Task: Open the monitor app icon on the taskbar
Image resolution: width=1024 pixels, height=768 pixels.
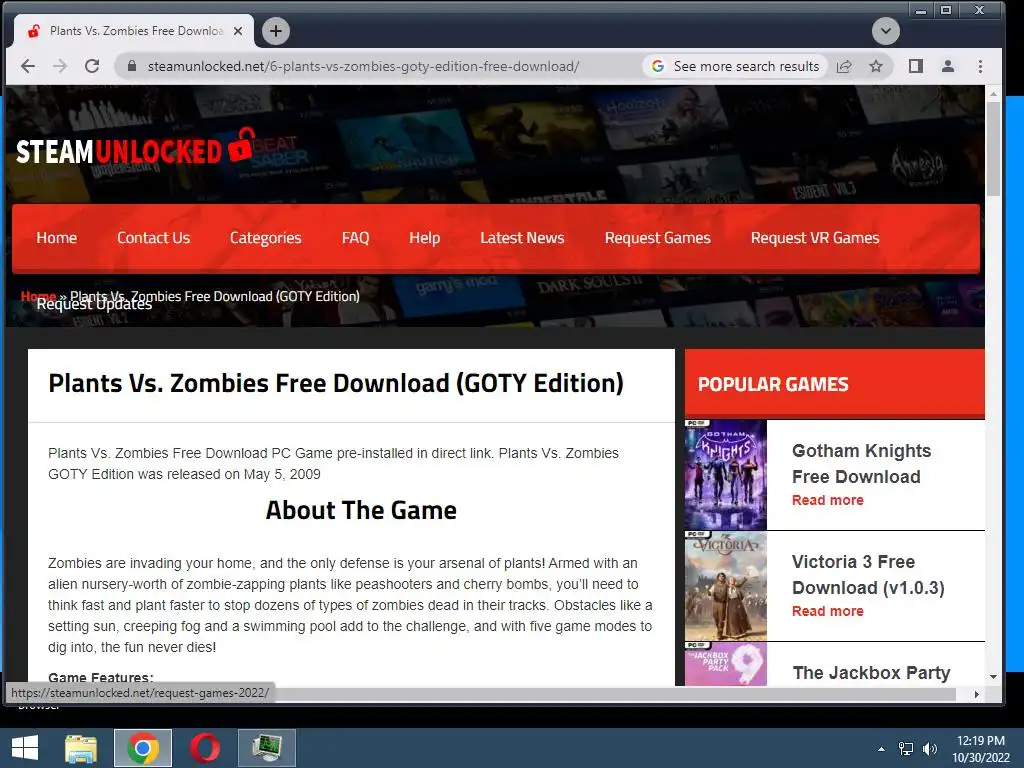Action: [266, 748]
